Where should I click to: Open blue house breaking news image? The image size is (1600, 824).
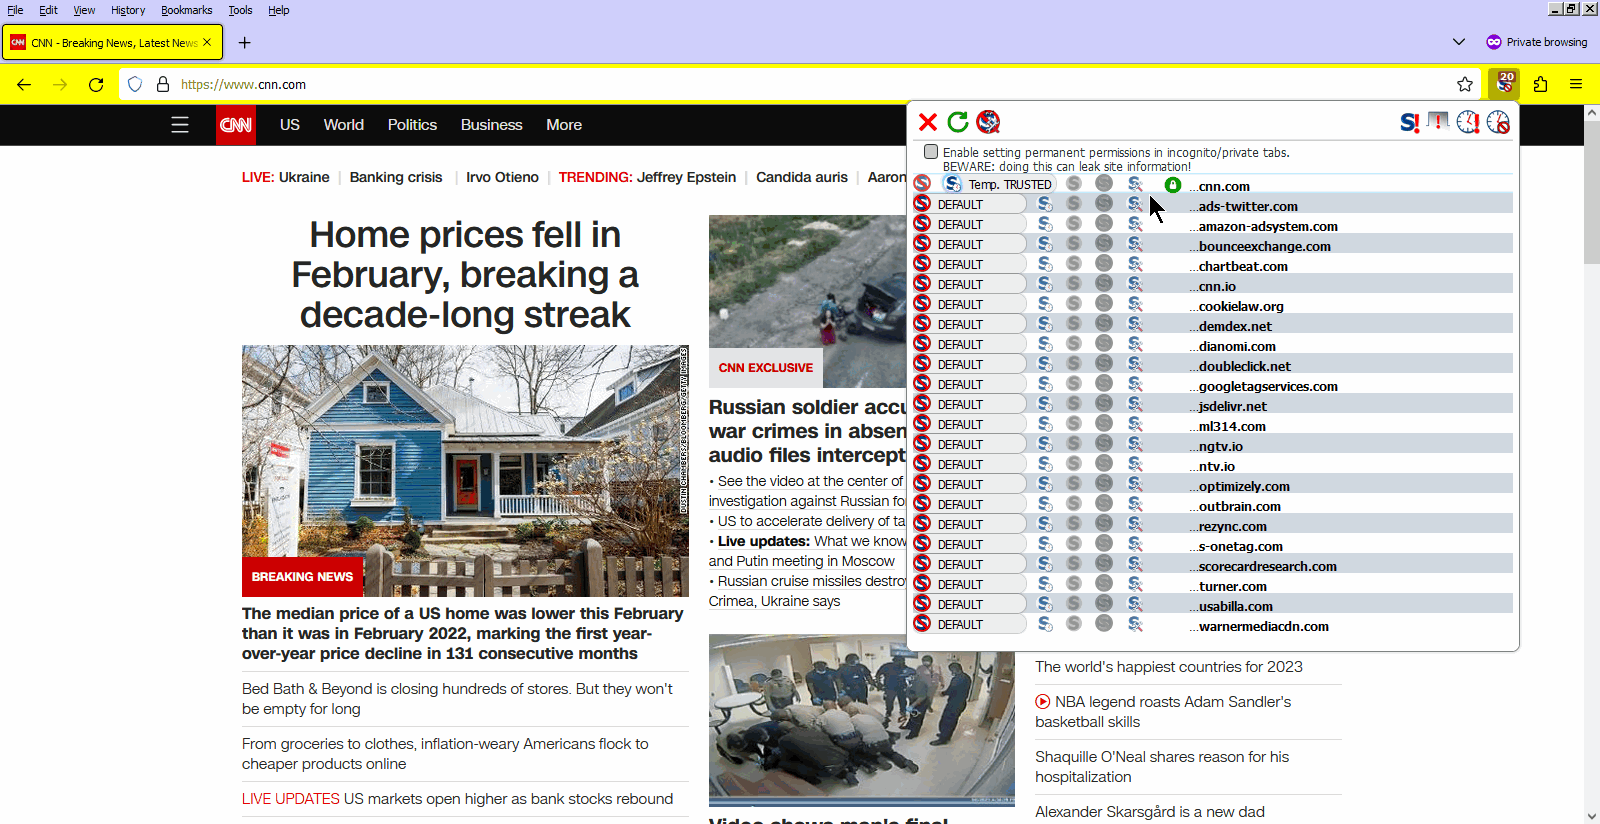(465, 471)
